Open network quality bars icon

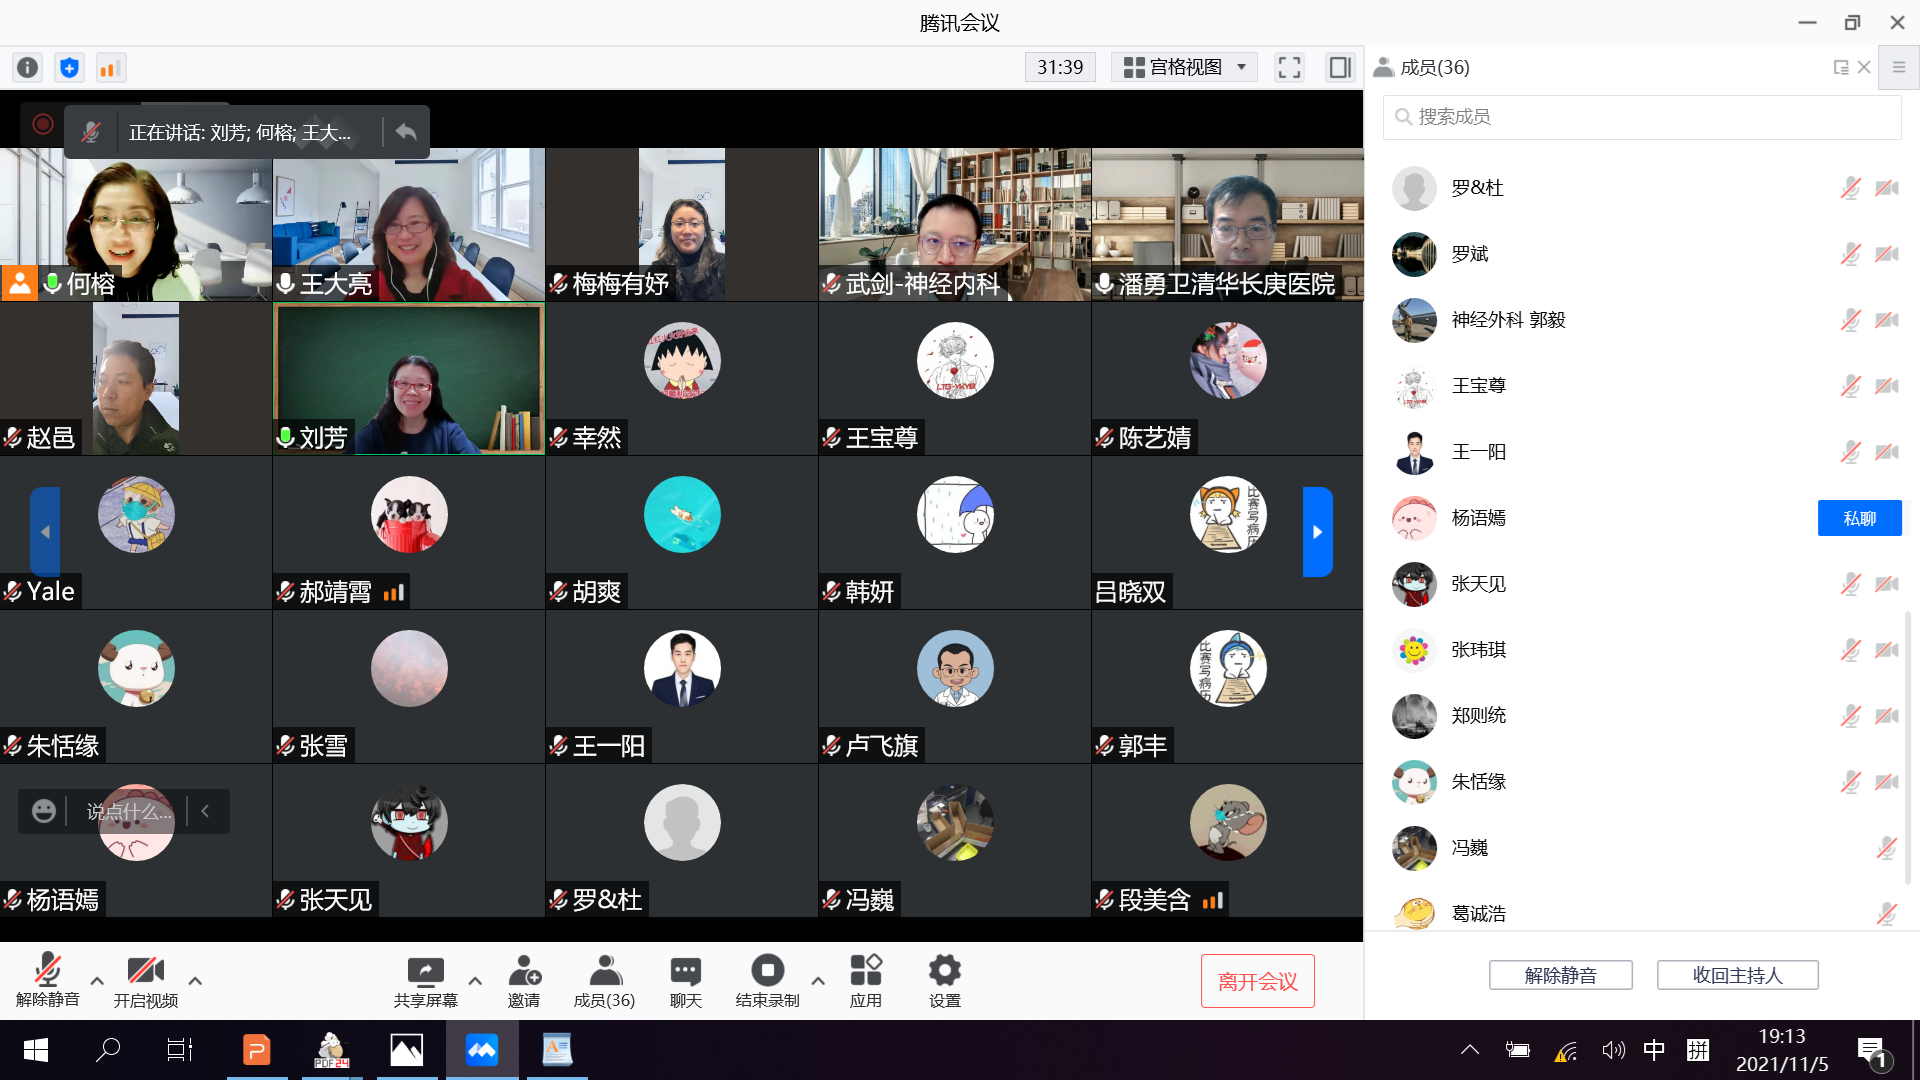pos(110,67)
